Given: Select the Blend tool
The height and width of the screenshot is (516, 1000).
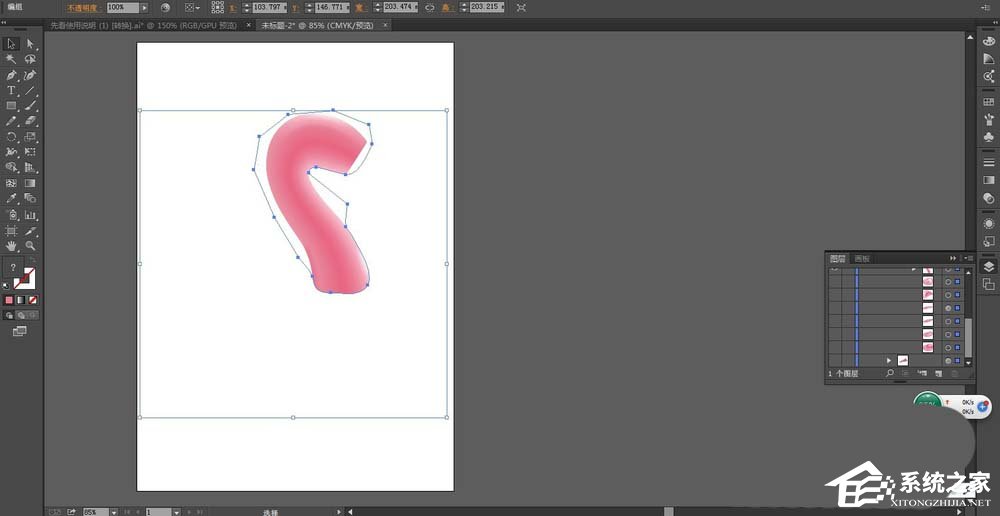Looking at the screenshot, I should coord(30,198).
